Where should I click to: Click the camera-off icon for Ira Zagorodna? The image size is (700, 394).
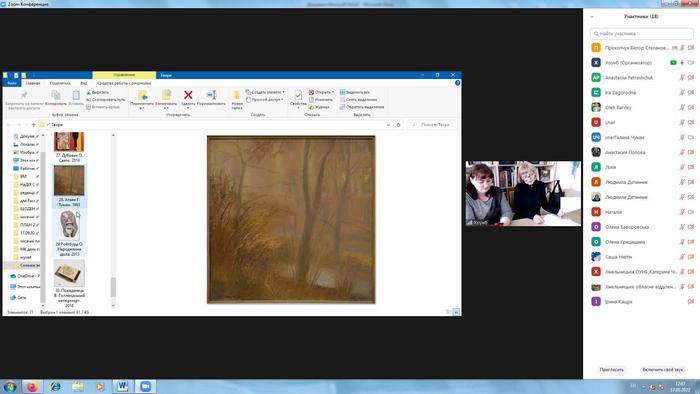pos(691,93)
